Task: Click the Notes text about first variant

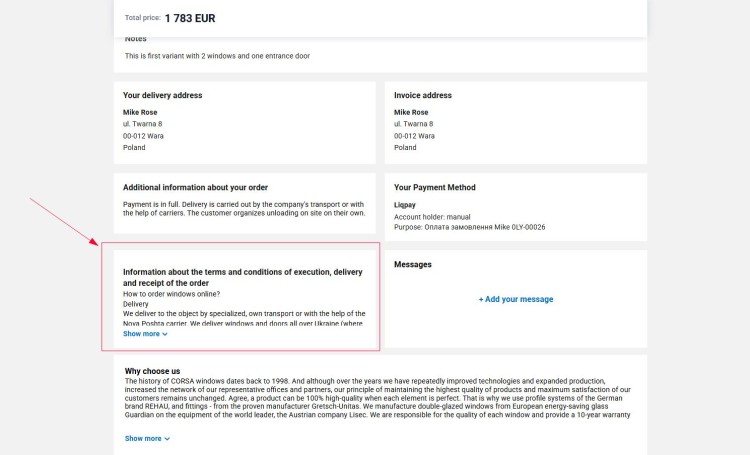Action: (217, 56)
